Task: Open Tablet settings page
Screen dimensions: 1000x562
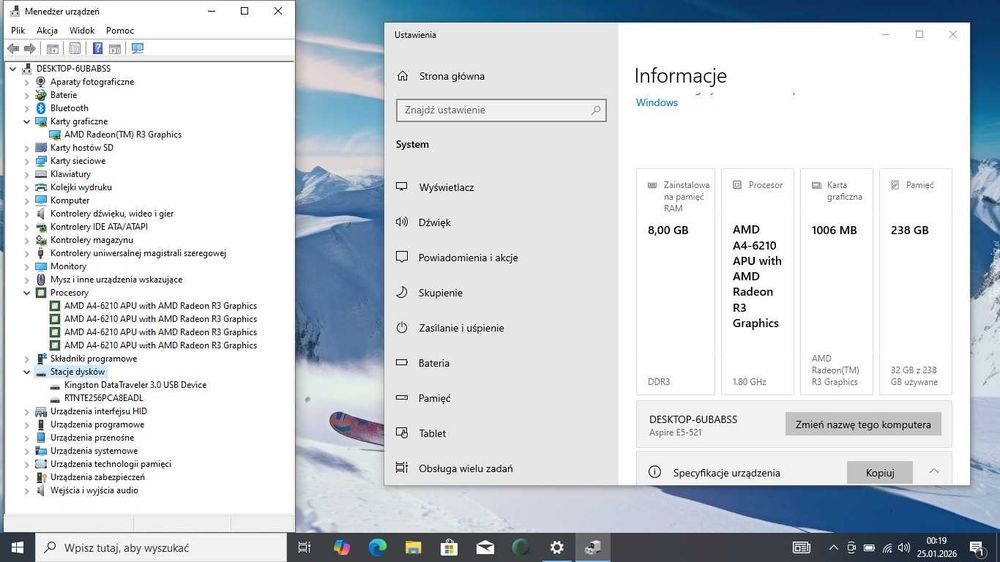Action: pyautogui.click(x=432, y=433)
